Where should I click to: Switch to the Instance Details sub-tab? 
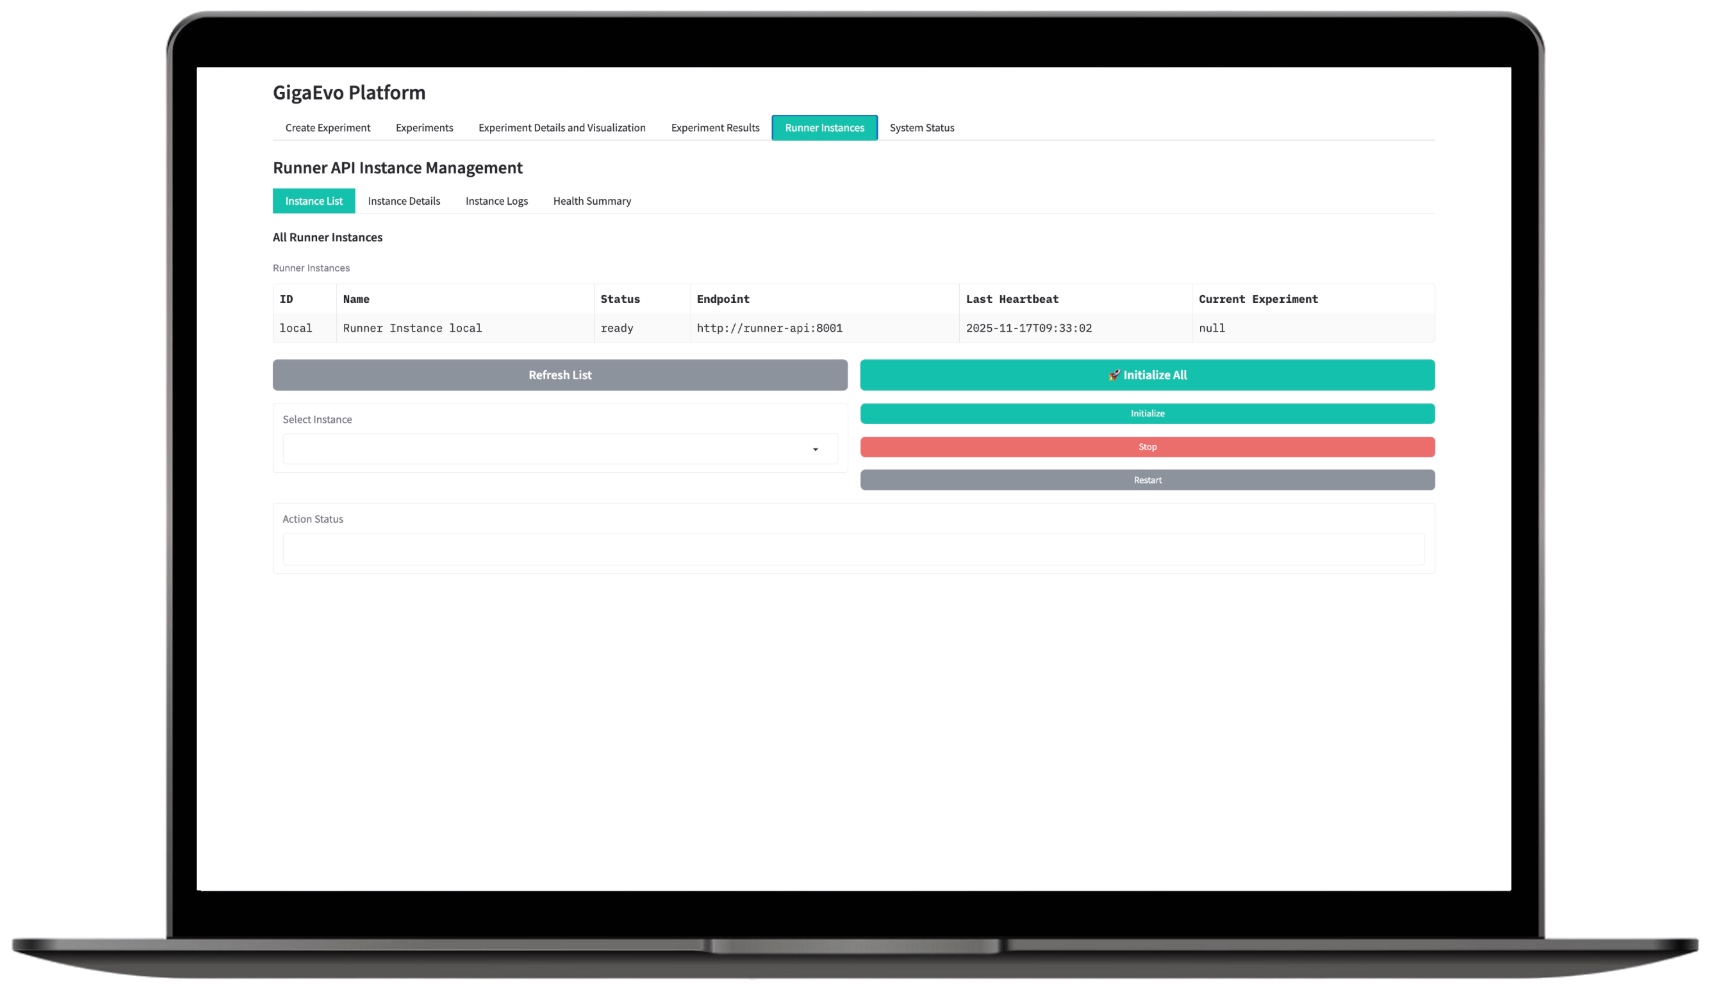[403, 201]
